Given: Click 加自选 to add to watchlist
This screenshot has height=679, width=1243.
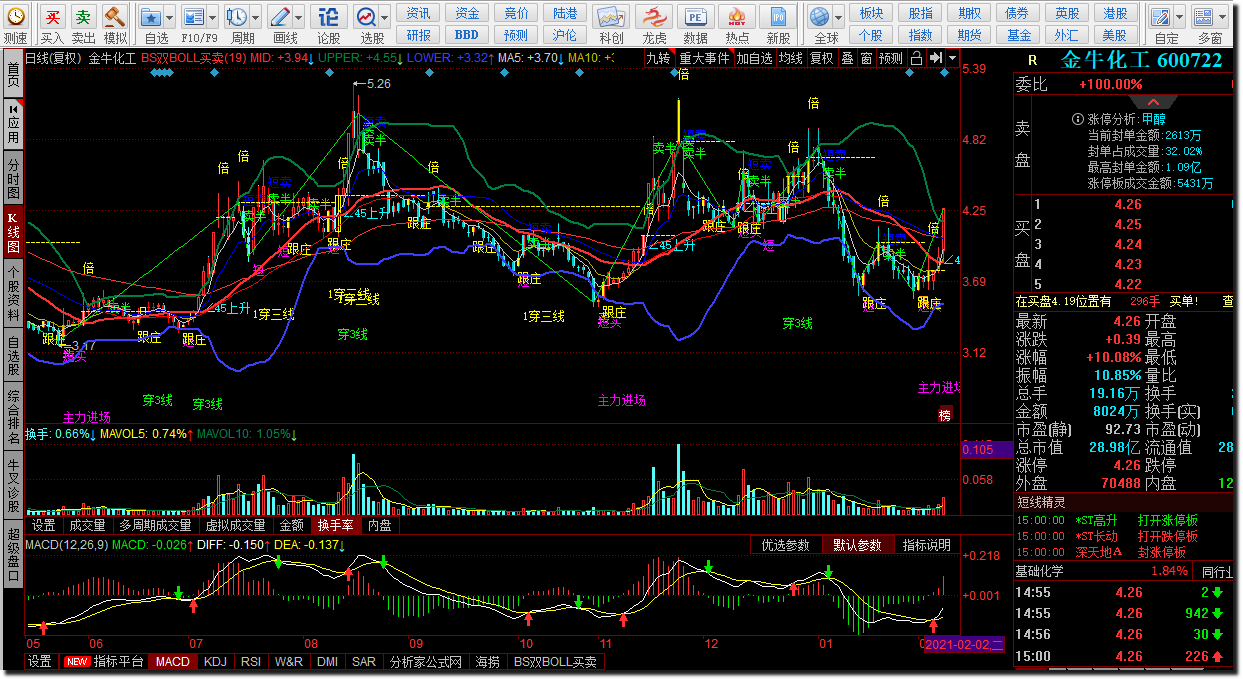Looking at the screenshot, I should 755,58.
